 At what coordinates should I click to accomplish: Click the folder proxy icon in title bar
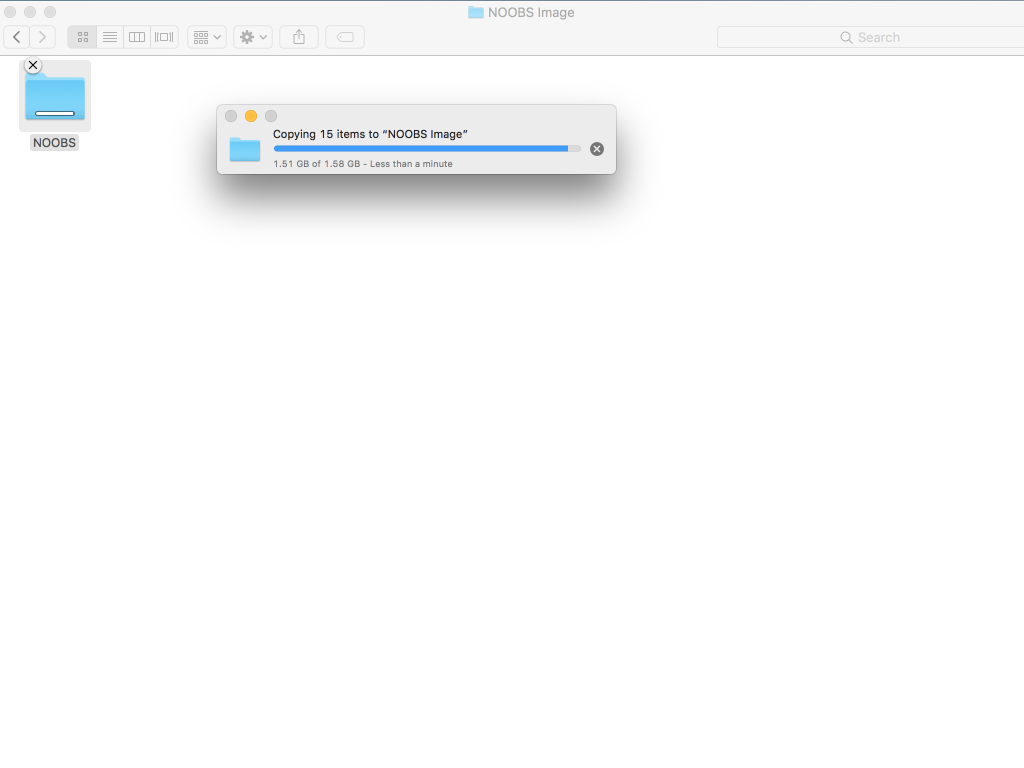click(x=476, y=13)
